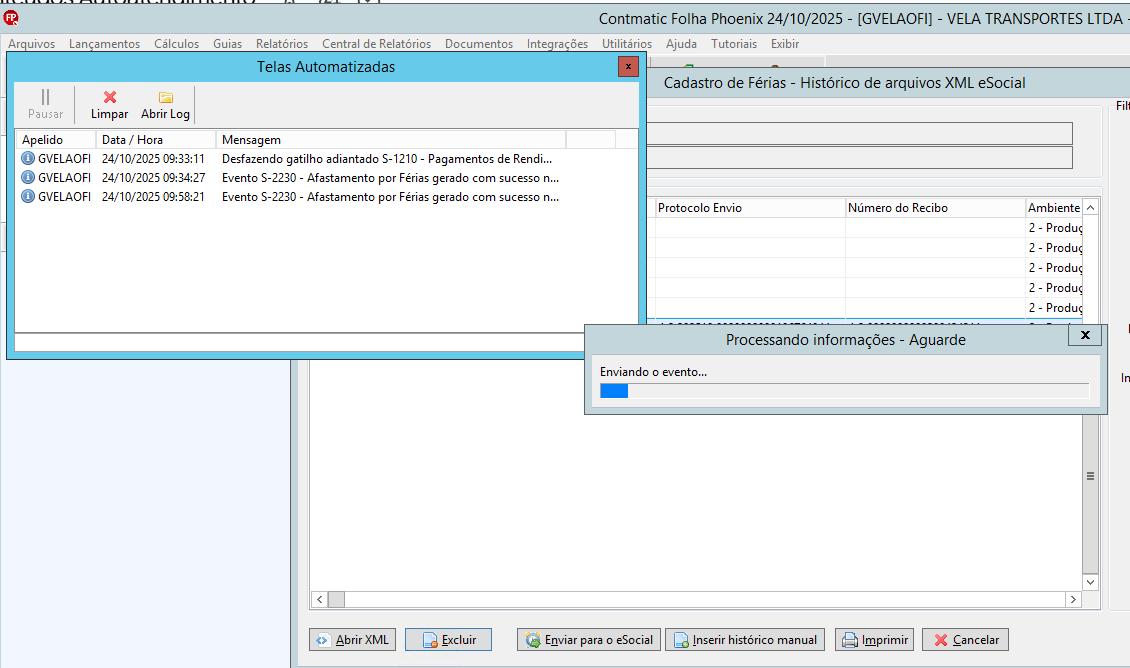This screenshot has height=668, width=1130.
Task: Print the history with Imprimir
Action: [x=874, y=640]
